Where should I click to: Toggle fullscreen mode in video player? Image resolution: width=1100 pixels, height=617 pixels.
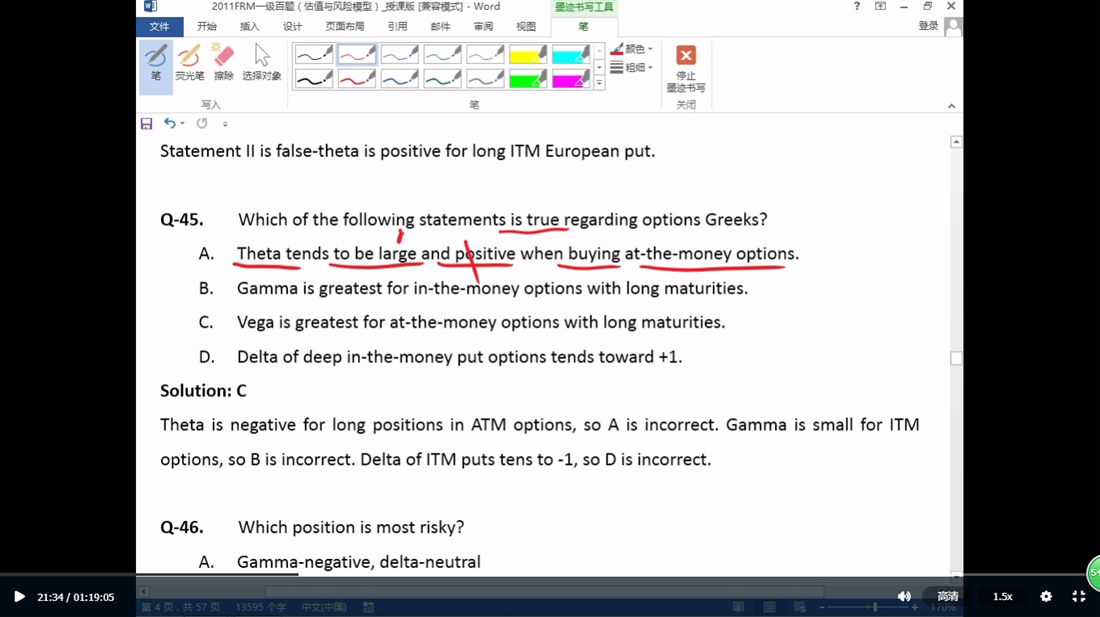tap(1079, 596)
